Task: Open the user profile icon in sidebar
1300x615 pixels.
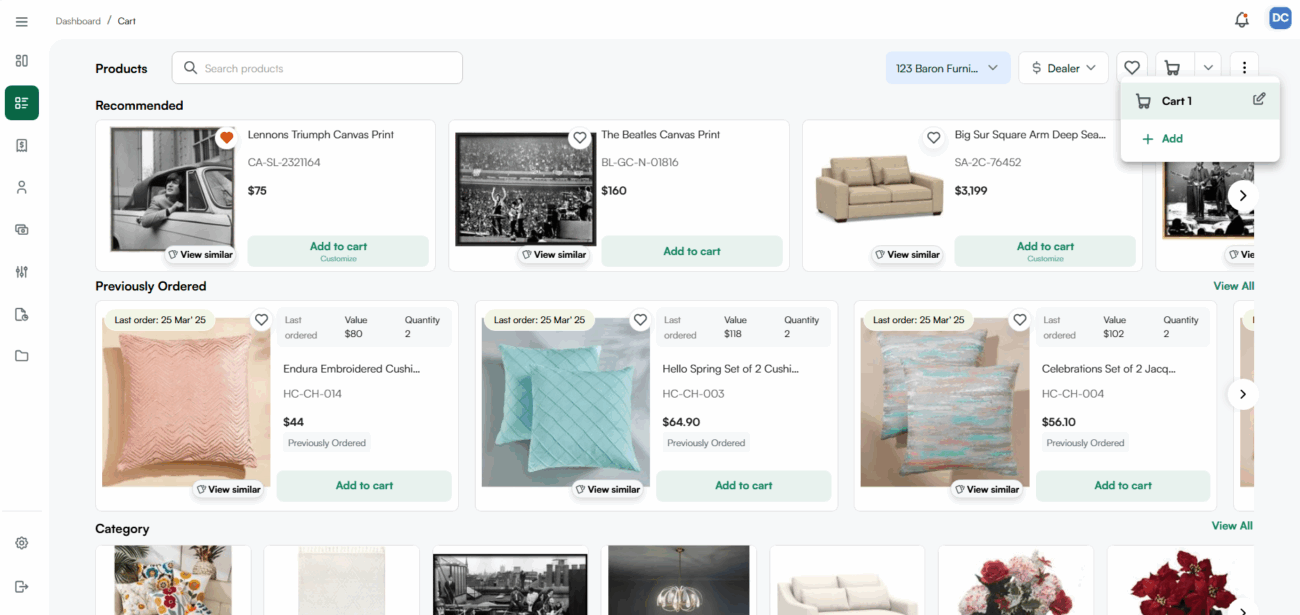Action: [21, 187]
